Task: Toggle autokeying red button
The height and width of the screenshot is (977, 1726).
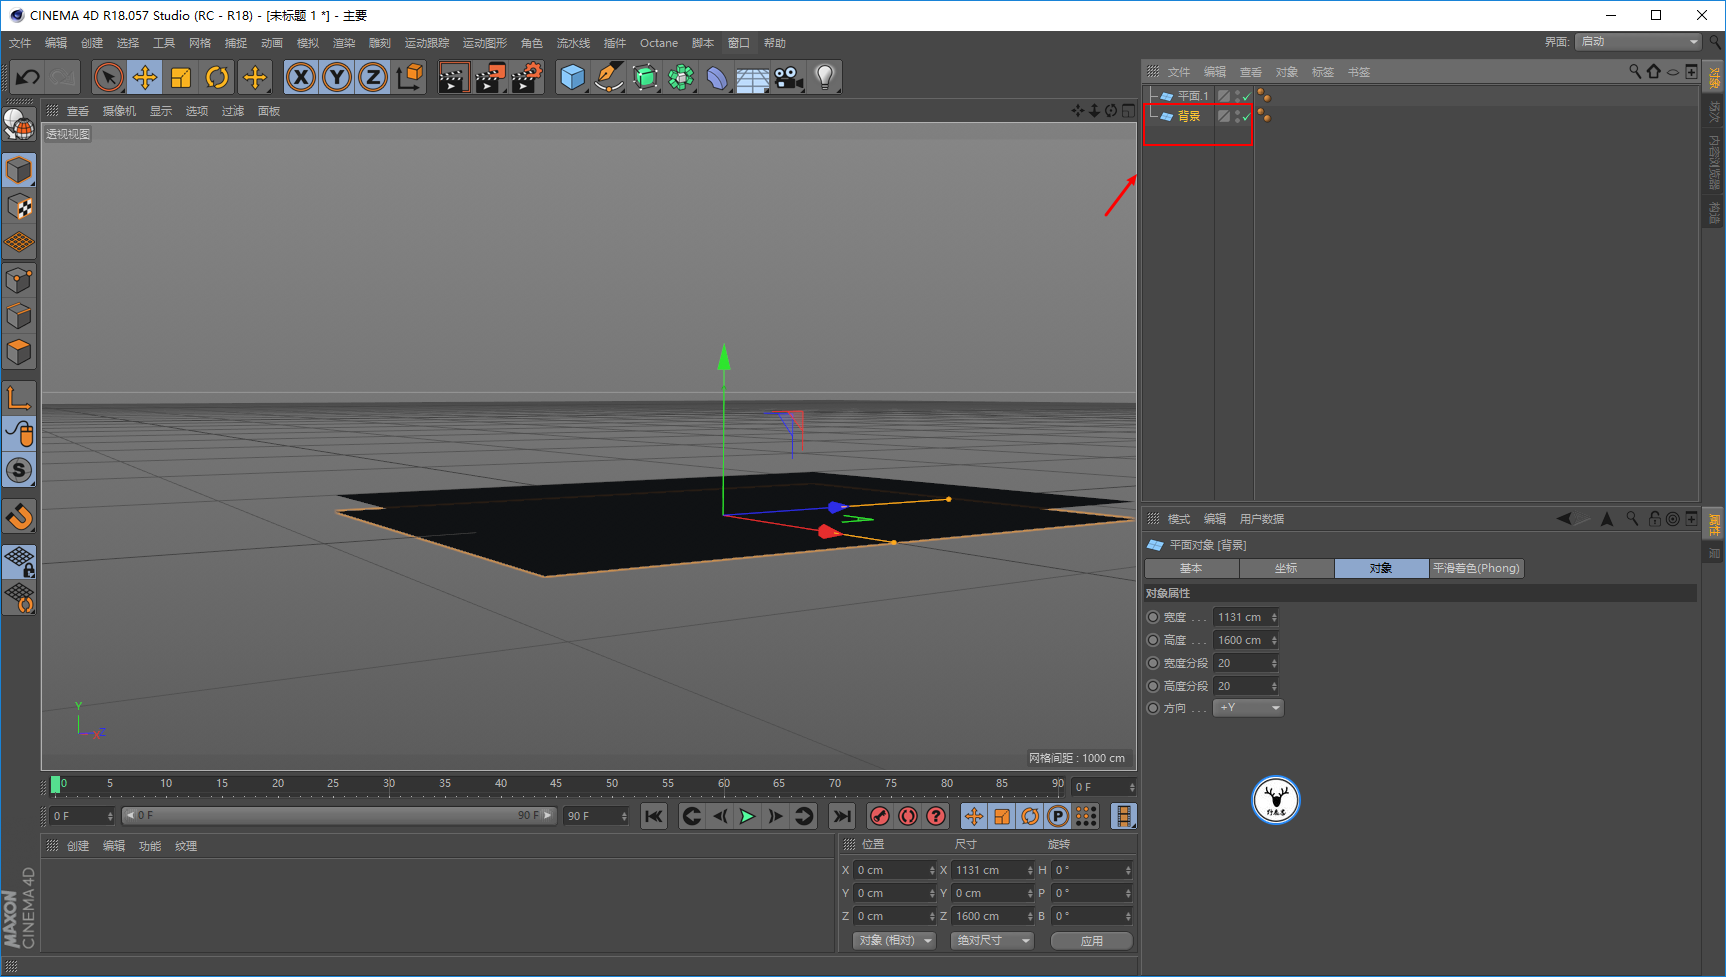Action: (908, 816)
